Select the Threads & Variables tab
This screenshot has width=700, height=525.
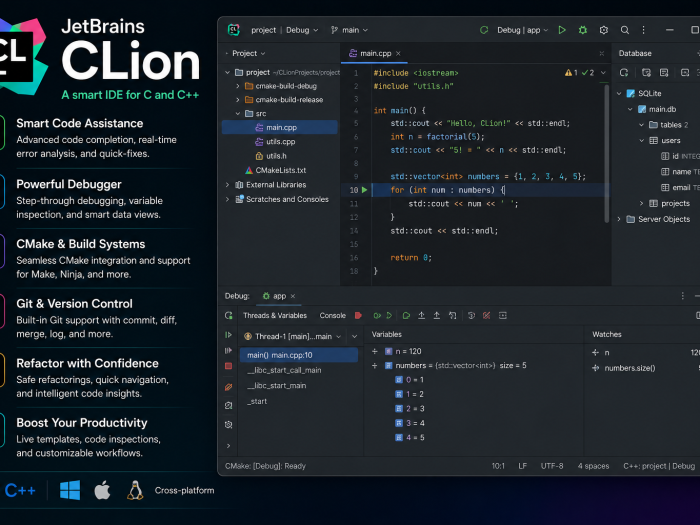[x=275, y=316]
